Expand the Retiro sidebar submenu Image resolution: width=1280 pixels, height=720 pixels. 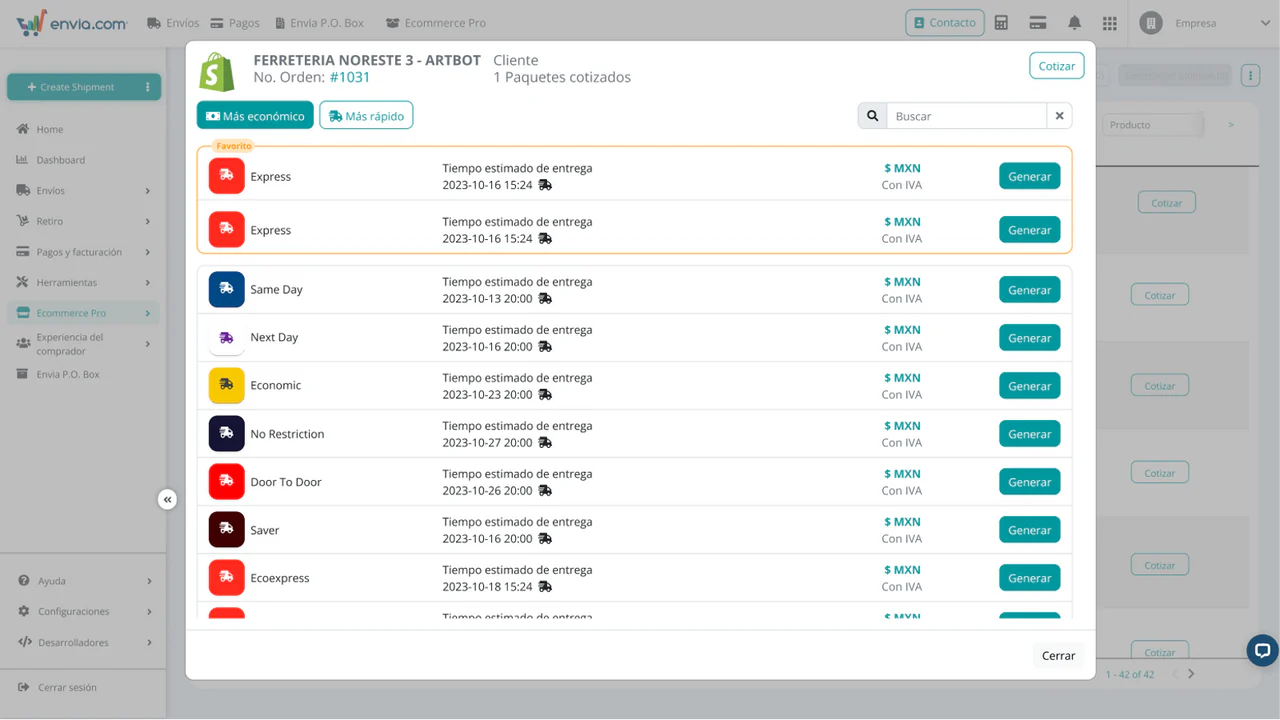(x=147, y=222)
